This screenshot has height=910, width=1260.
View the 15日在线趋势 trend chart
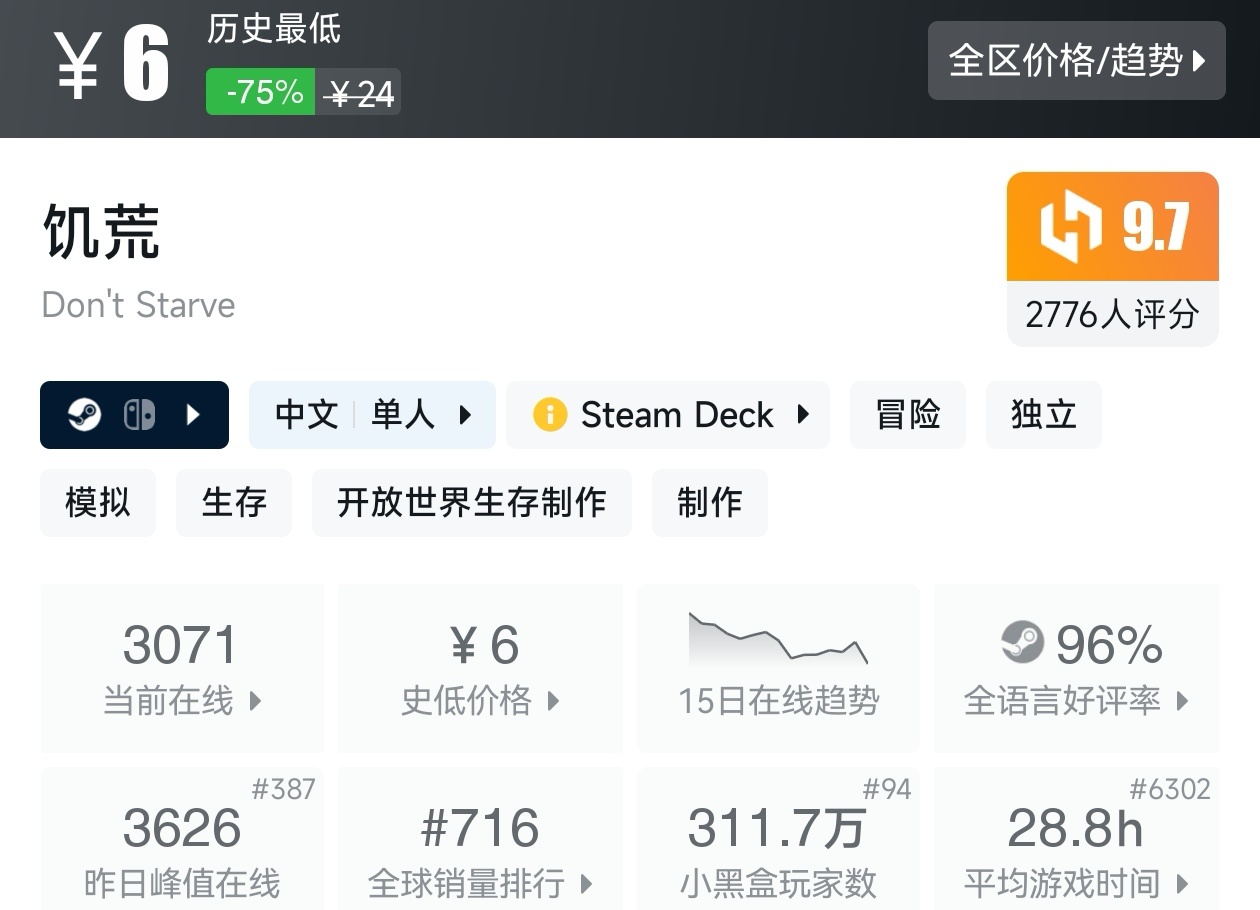[778, 668]
